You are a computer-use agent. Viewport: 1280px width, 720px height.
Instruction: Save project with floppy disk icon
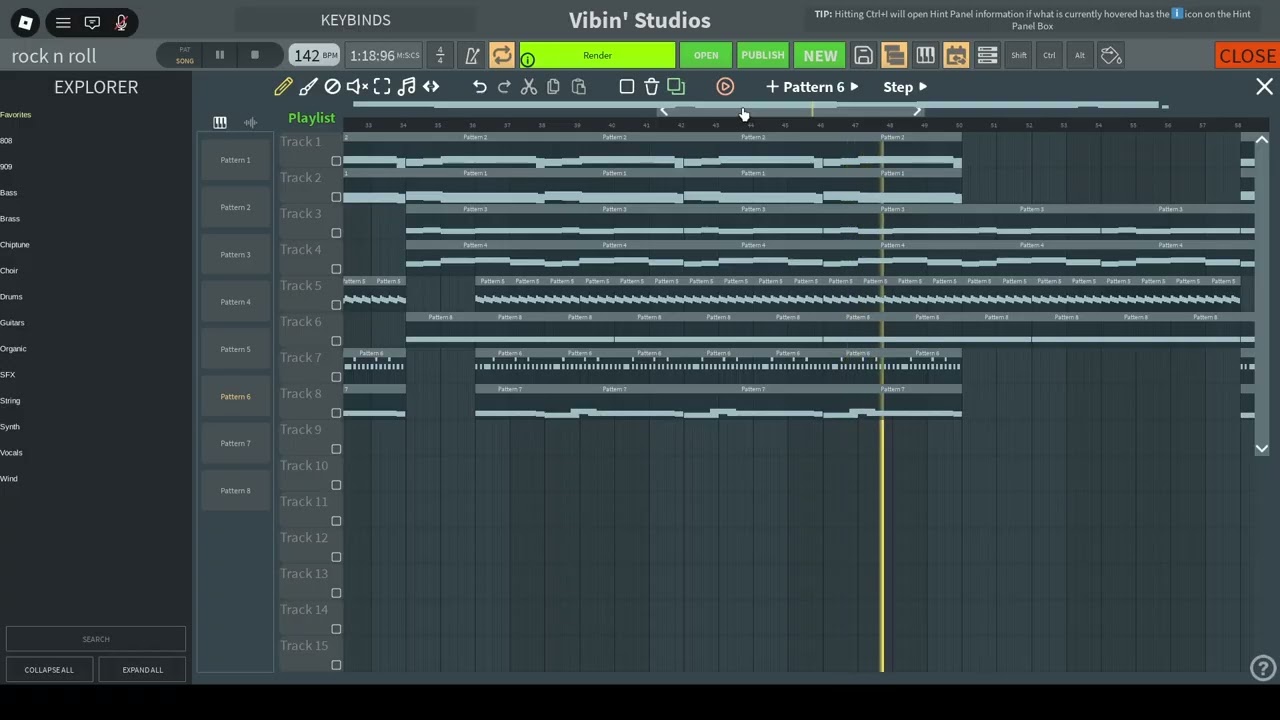coord(863,56)
